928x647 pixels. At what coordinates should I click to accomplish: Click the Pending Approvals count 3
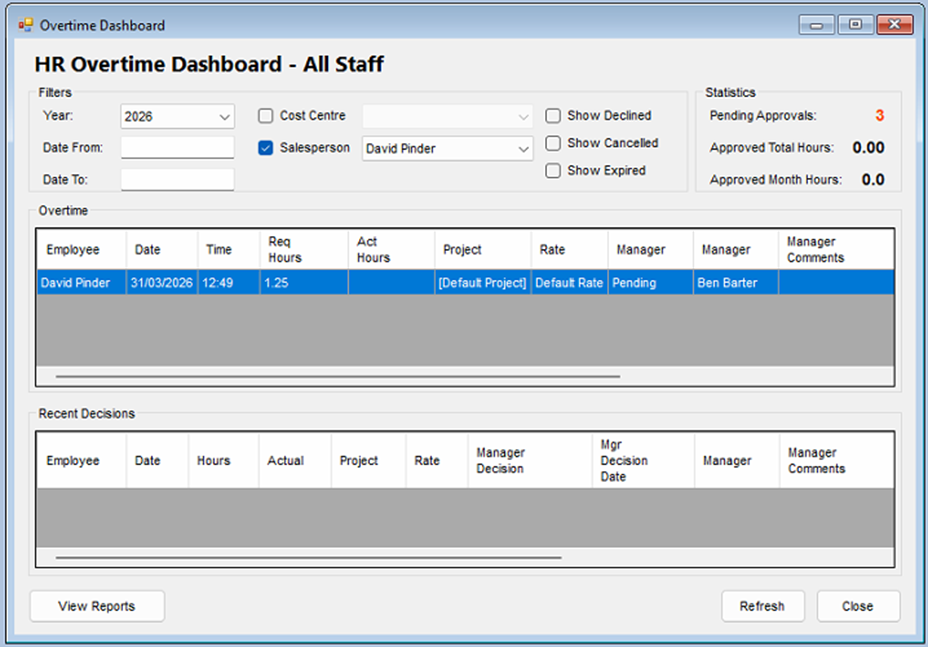pos(879,115)
